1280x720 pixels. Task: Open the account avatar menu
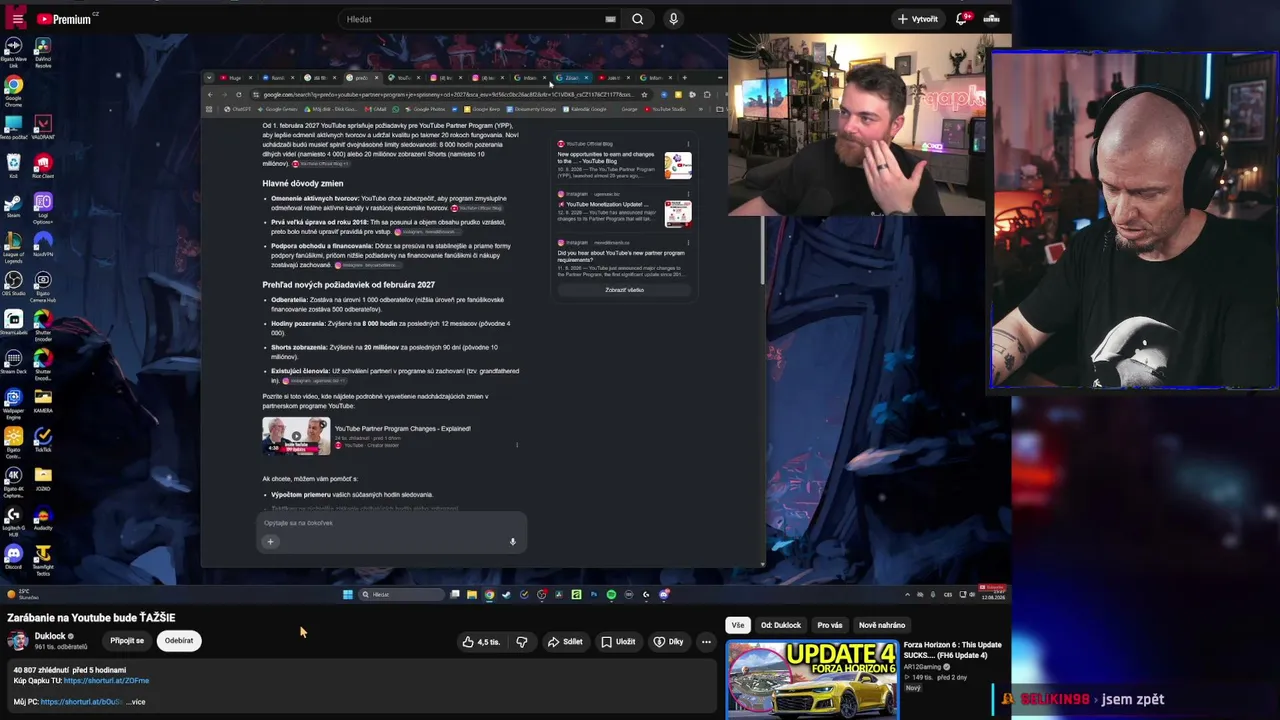(992, 19)
